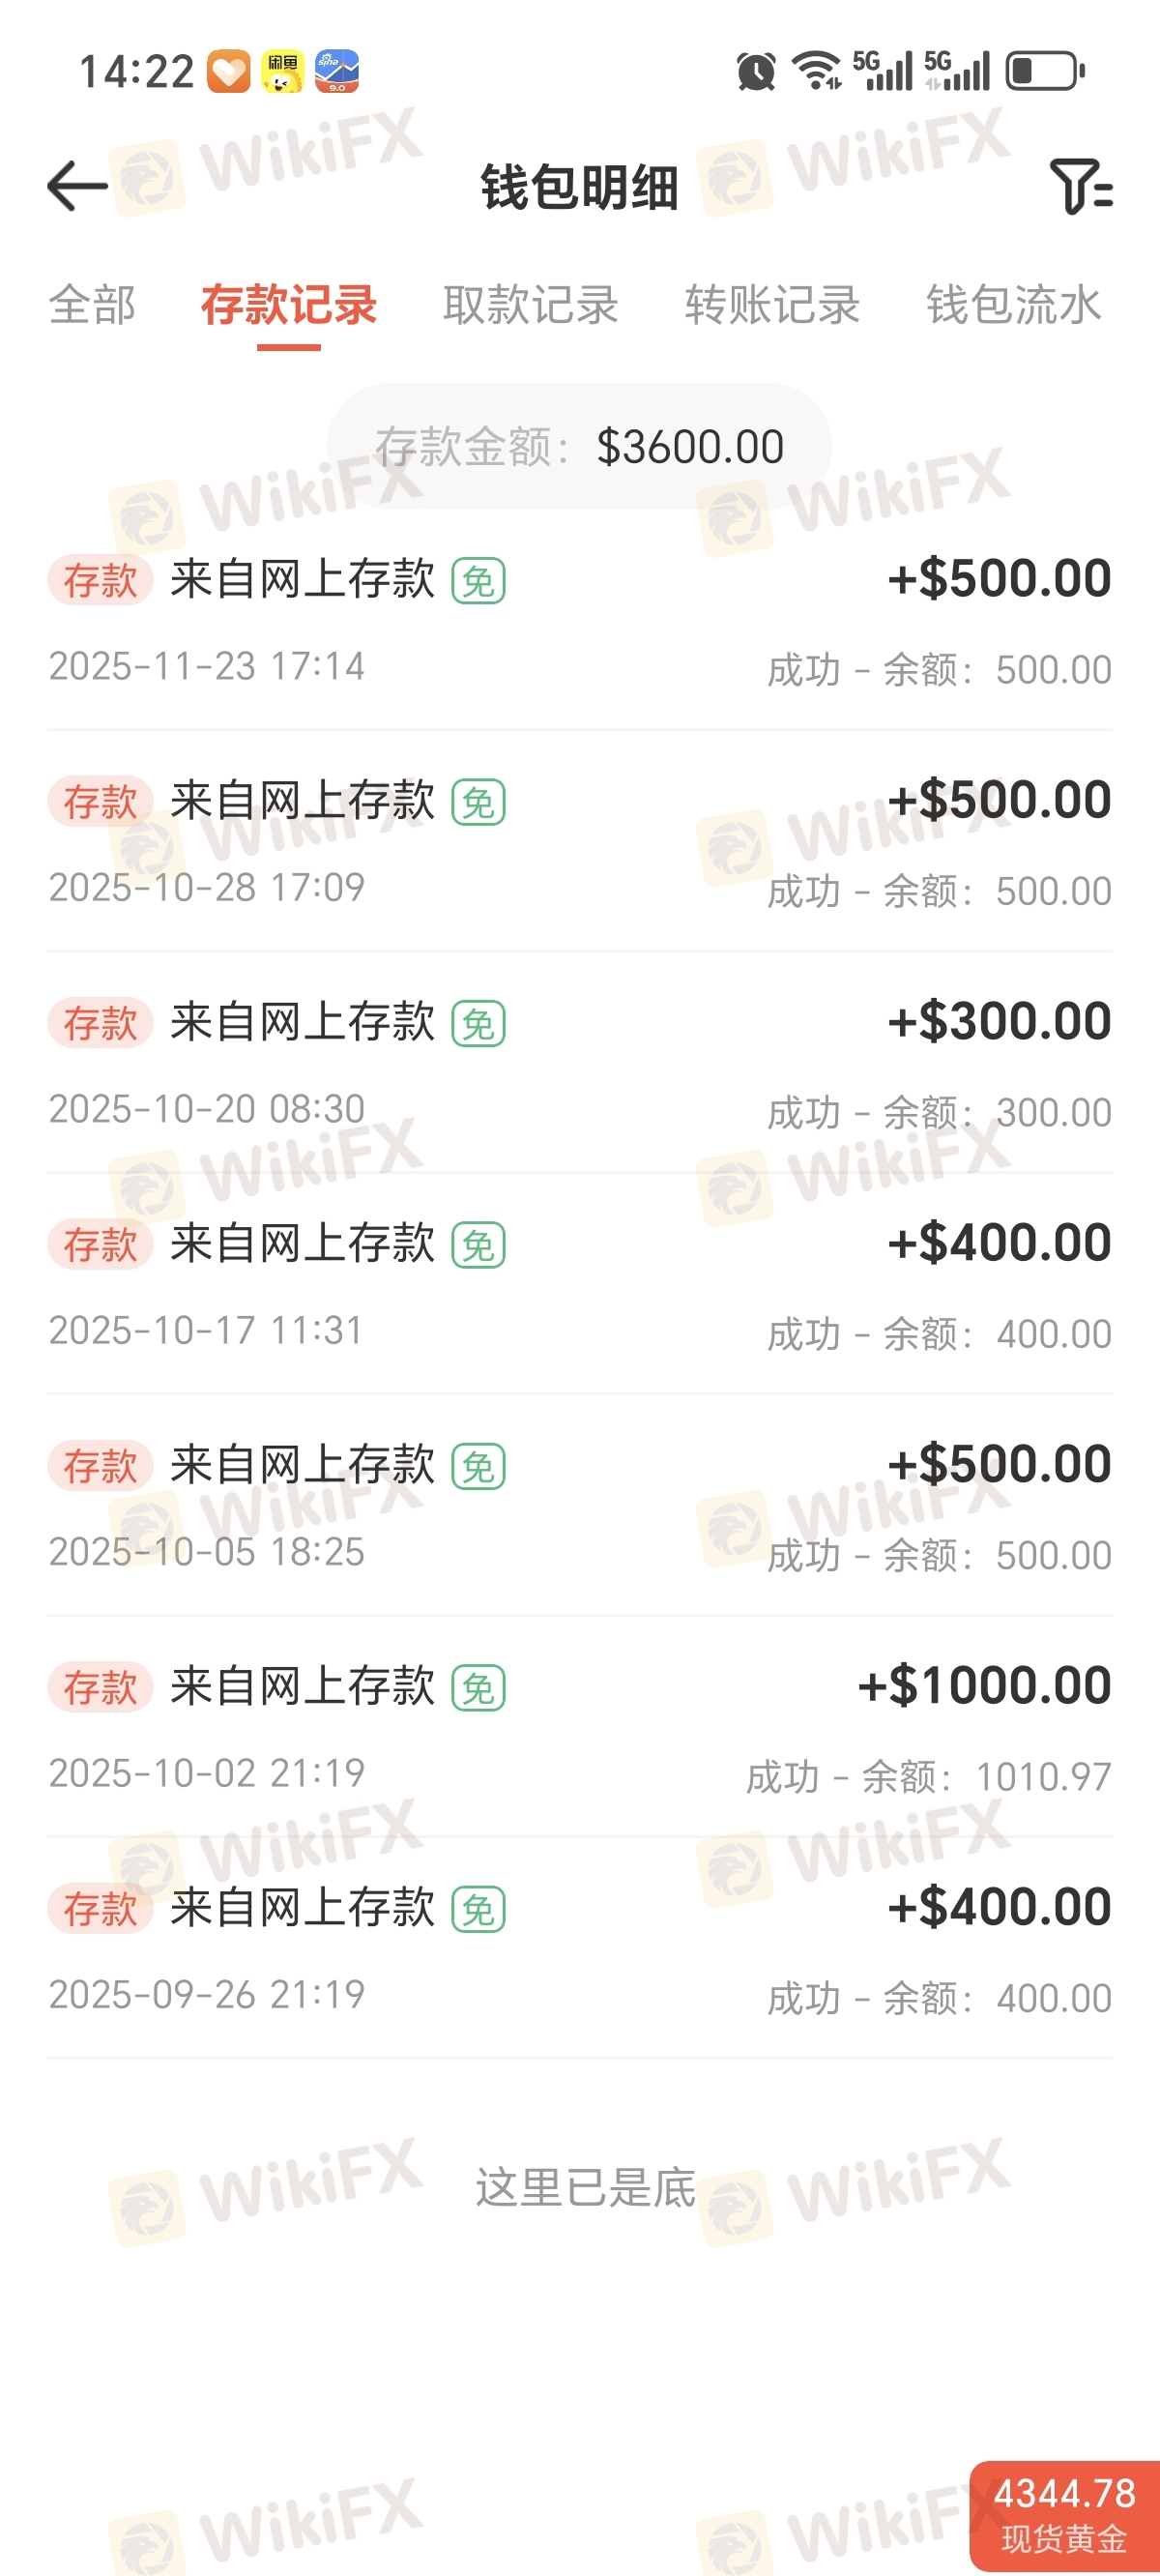Tap the 钱包明细 page title

579,187
